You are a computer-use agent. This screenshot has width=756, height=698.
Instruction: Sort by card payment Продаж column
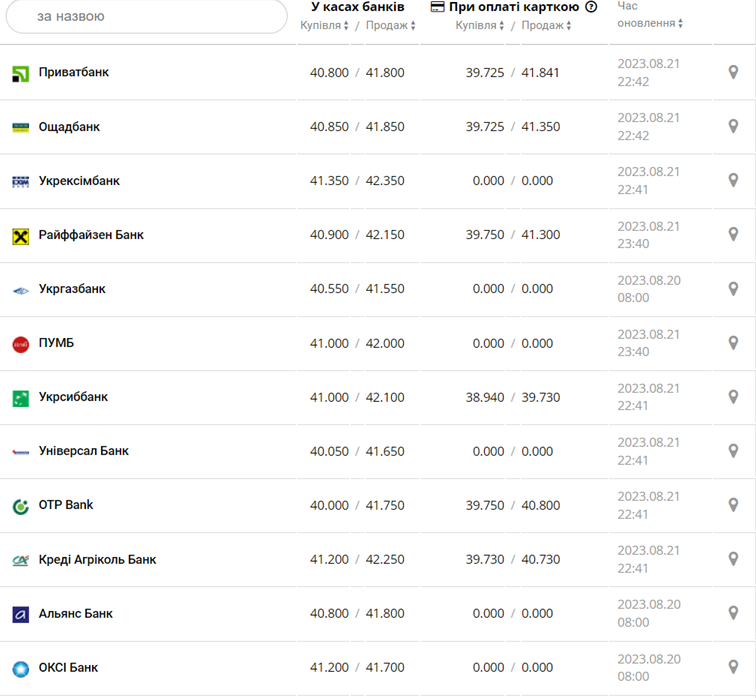coord(547,26)
